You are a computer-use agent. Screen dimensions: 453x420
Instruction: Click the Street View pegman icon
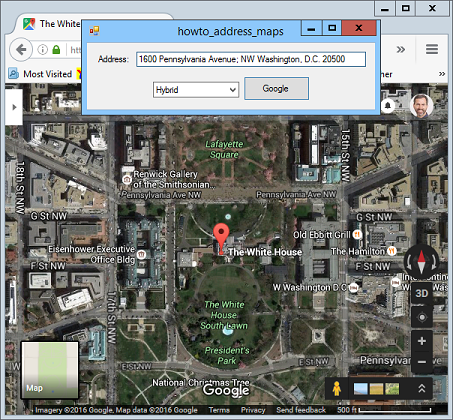pos(337,389)
